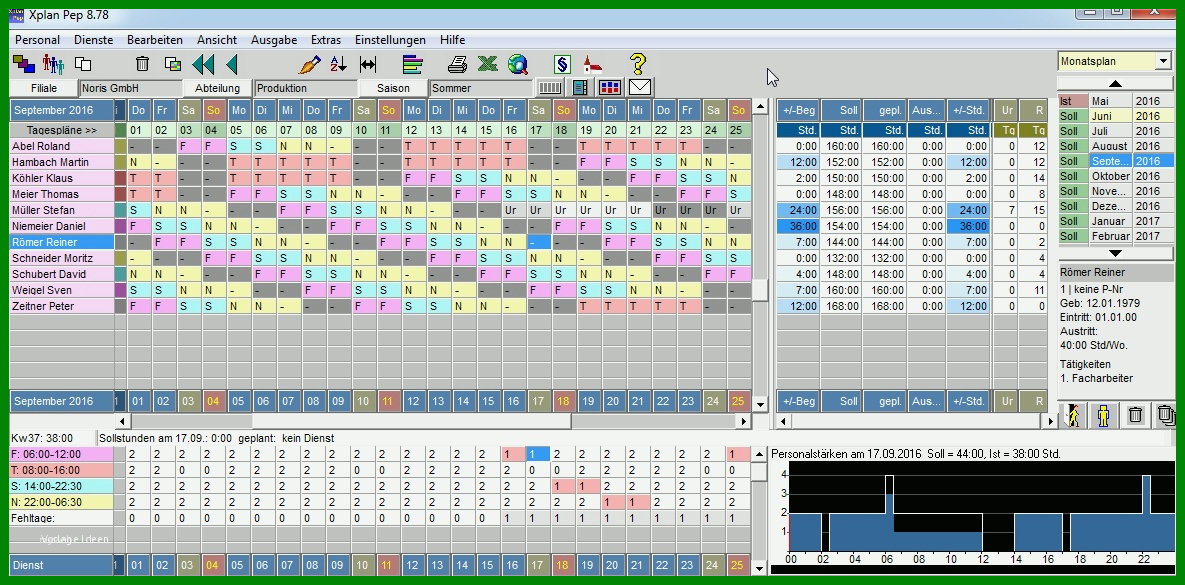Click the colored bars chart icon
Image resolution: width=1185 pixels, height=585 pixels.
[413, 64]
